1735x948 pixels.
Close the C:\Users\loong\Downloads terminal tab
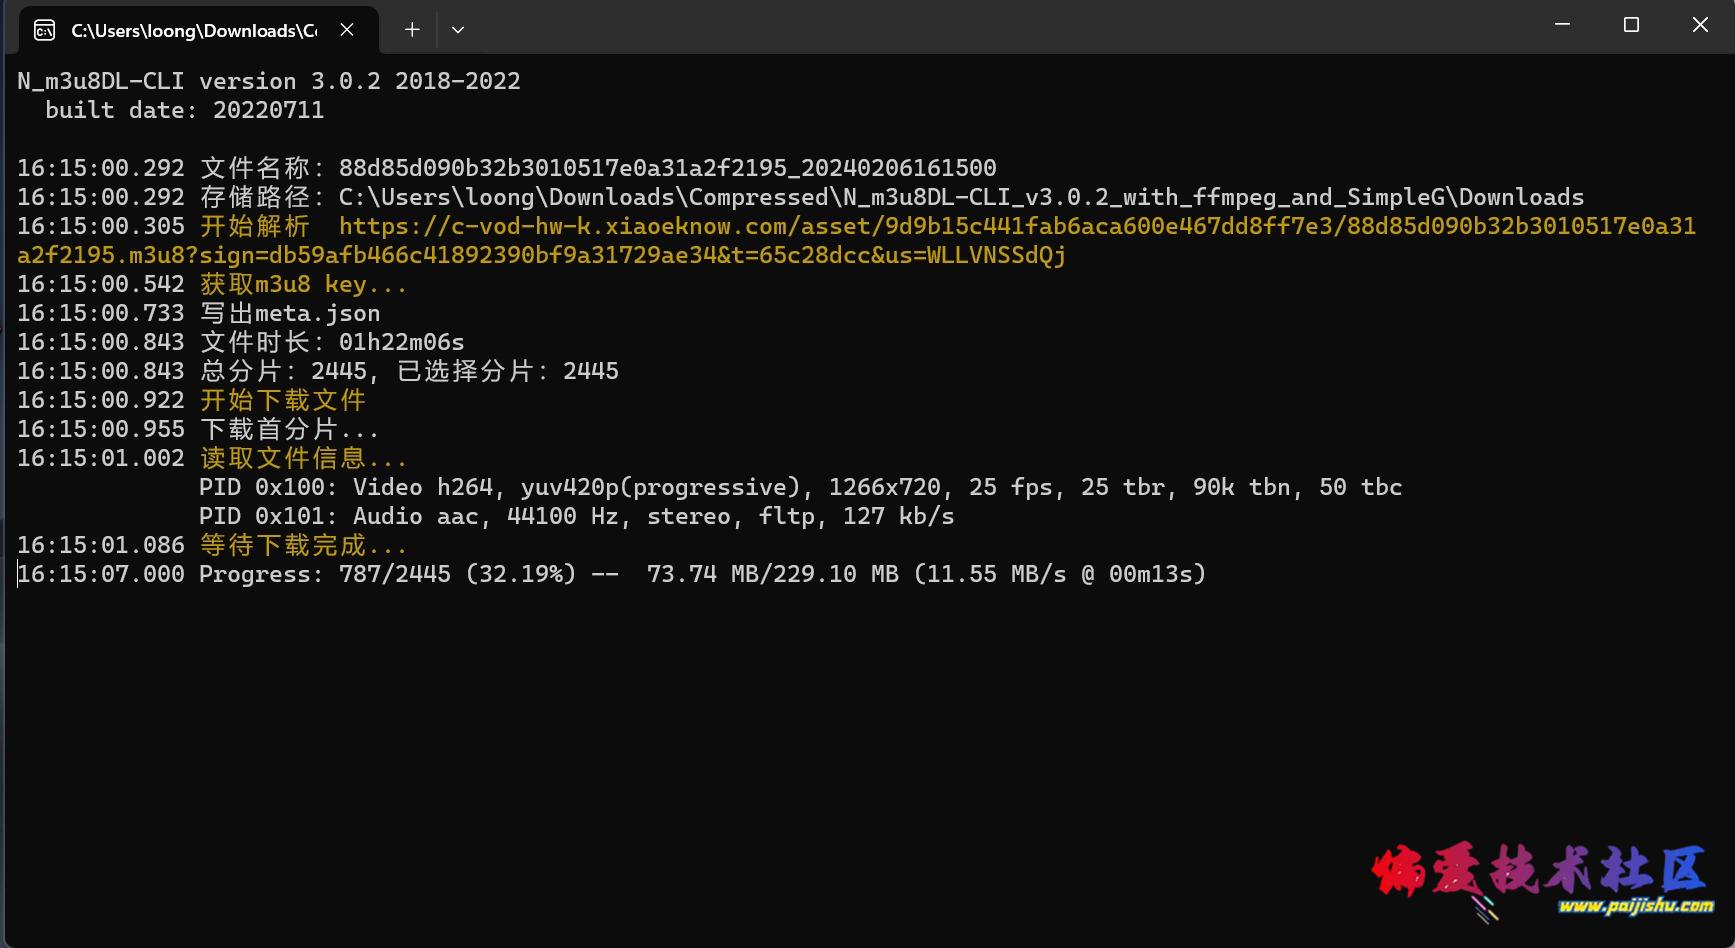(x=347, y=30)
